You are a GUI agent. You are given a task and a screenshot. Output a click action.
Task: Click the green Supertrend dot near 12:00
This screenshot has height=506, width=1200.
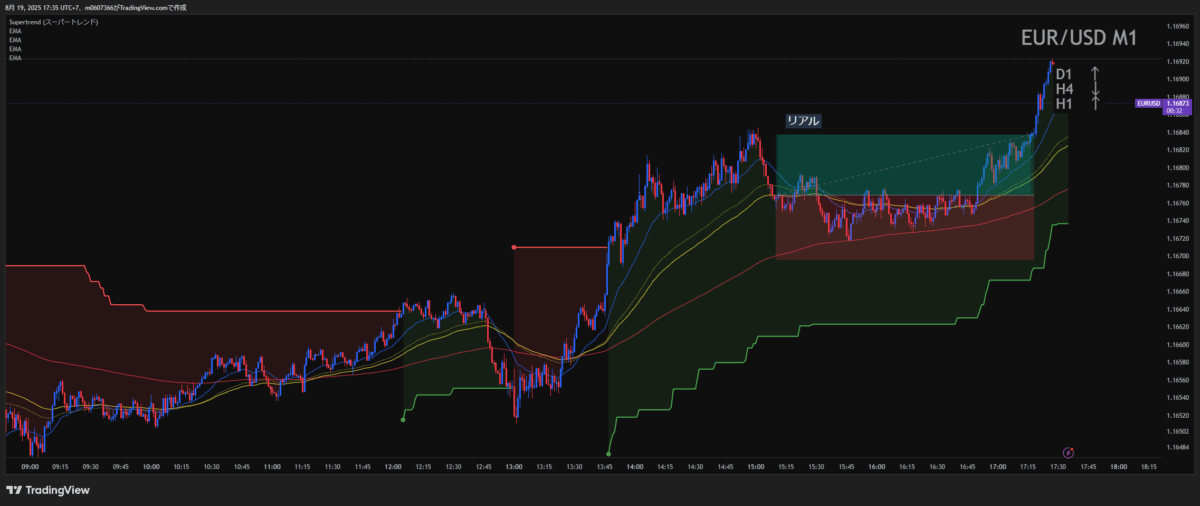[403, 420]
